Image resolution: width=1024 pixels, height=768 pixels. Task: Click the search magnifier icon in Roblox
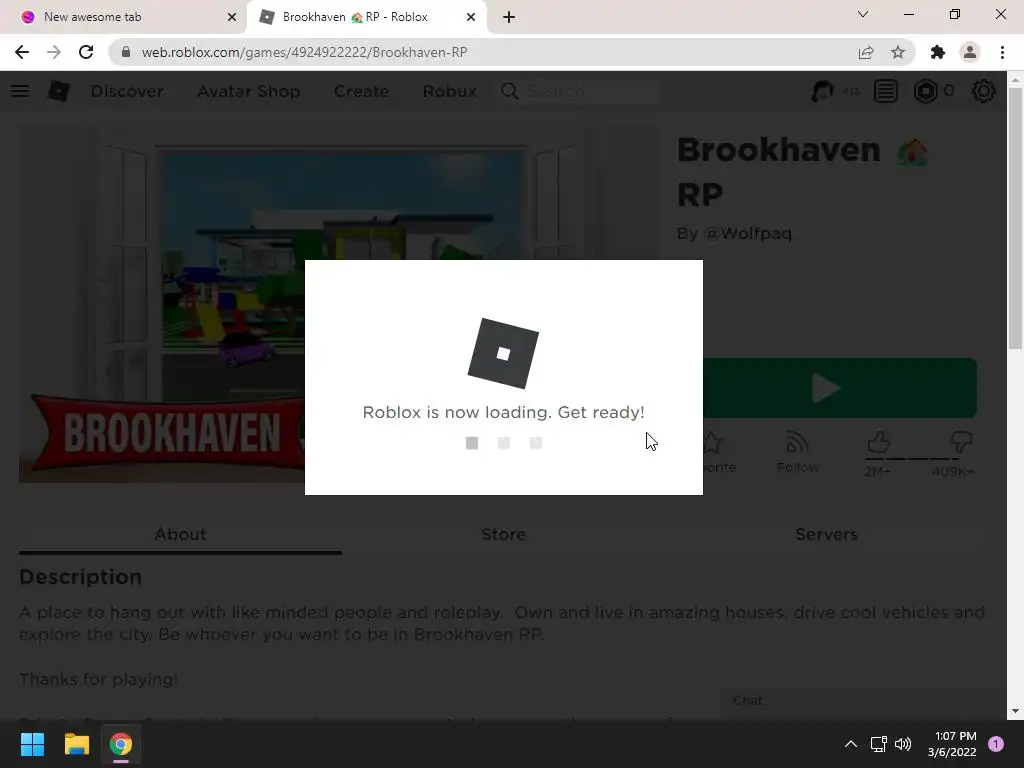coord(509,91)
